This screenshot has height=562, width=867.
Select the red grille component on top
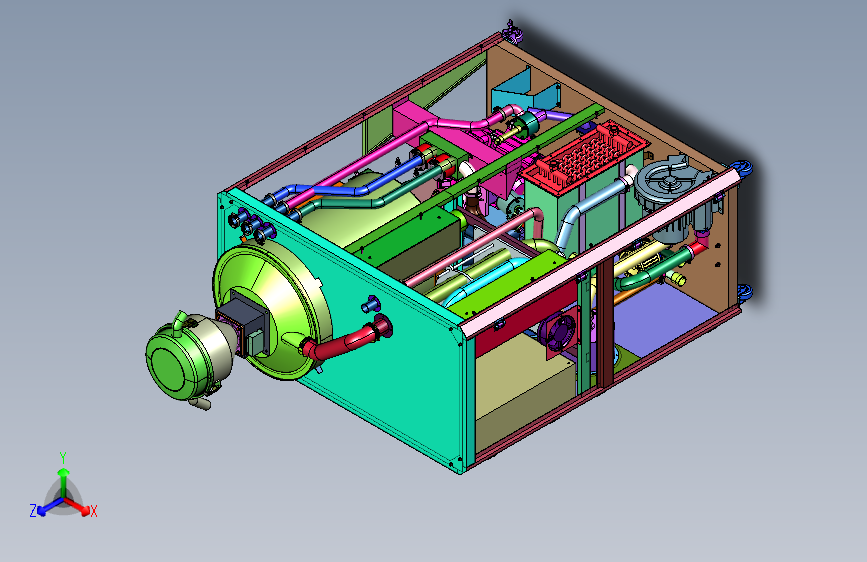click(x=586, y=157)
